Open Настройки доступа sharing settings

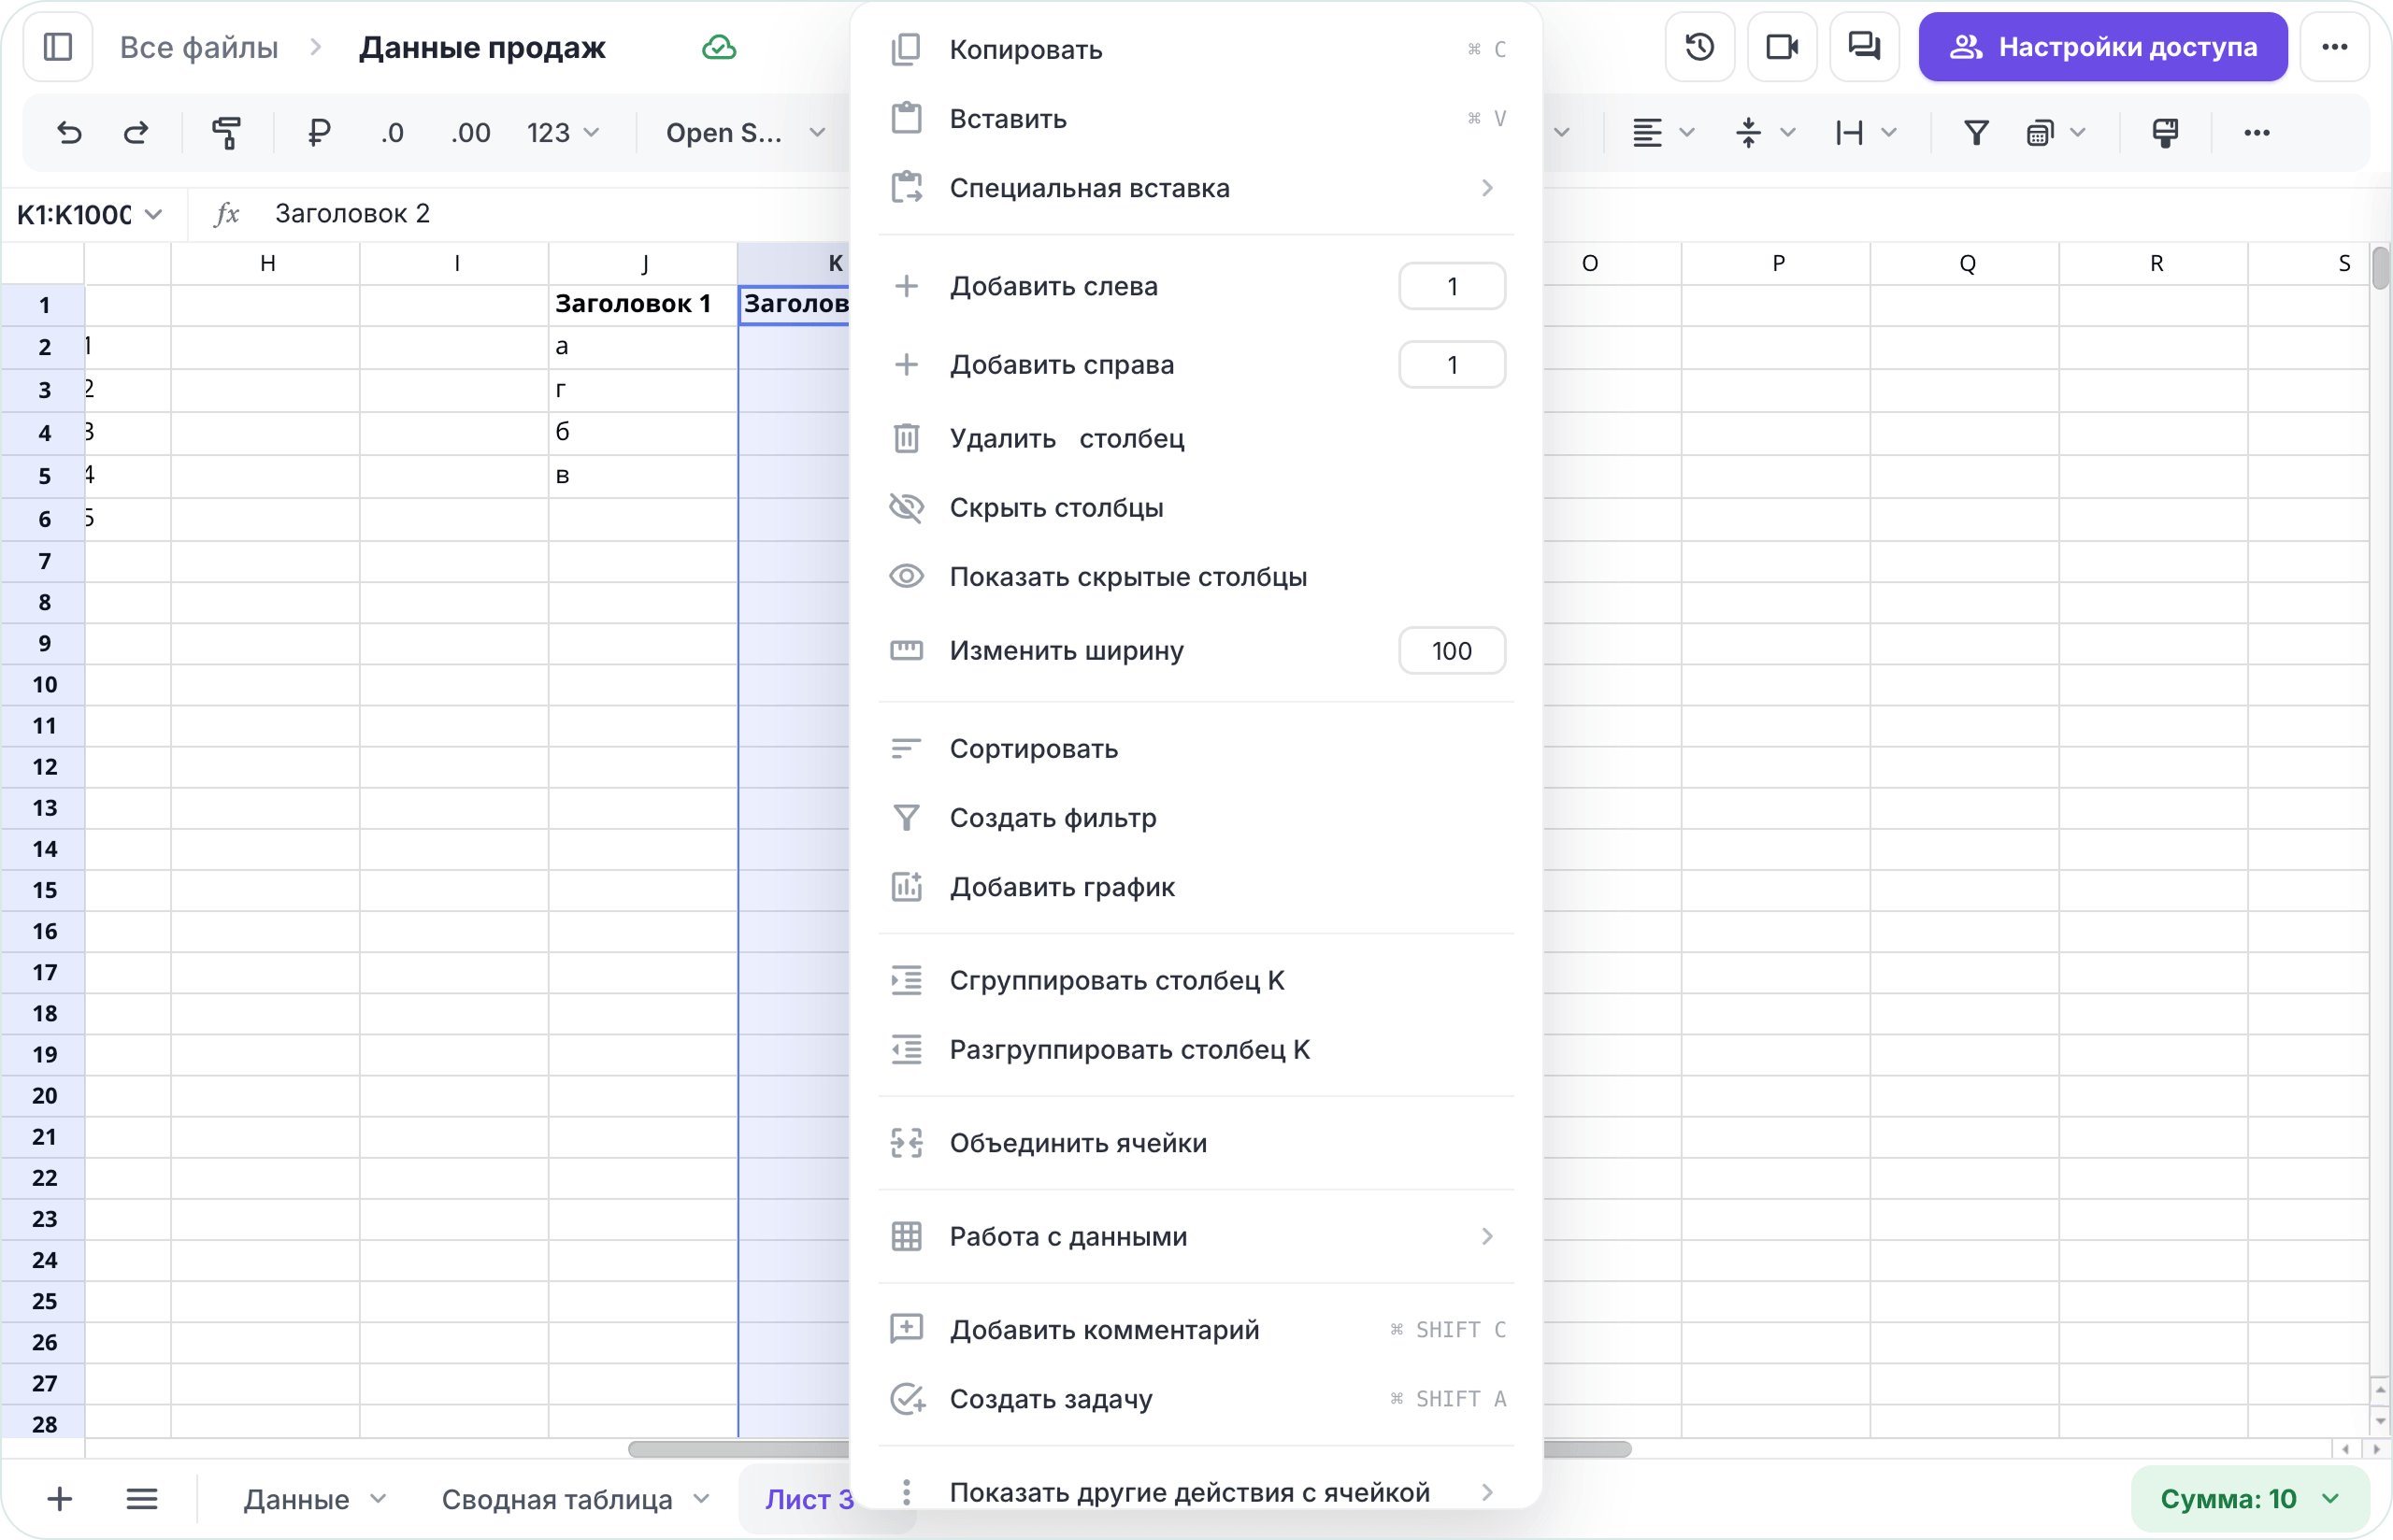pos(2102,47)
